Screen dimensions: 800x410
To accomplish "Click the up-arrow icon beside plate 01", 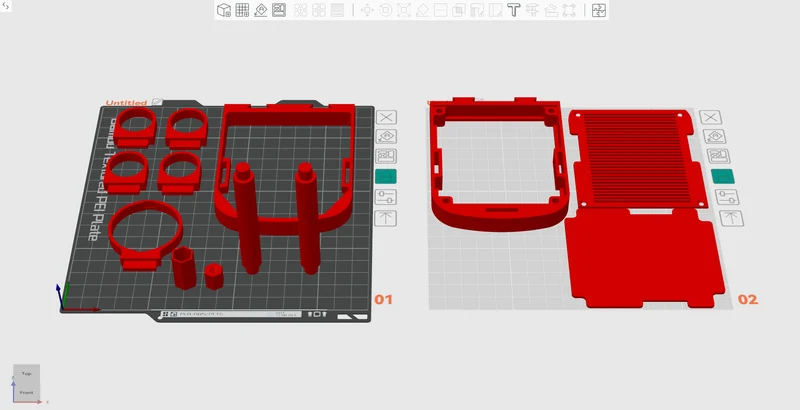I will (x=385, y=218).
